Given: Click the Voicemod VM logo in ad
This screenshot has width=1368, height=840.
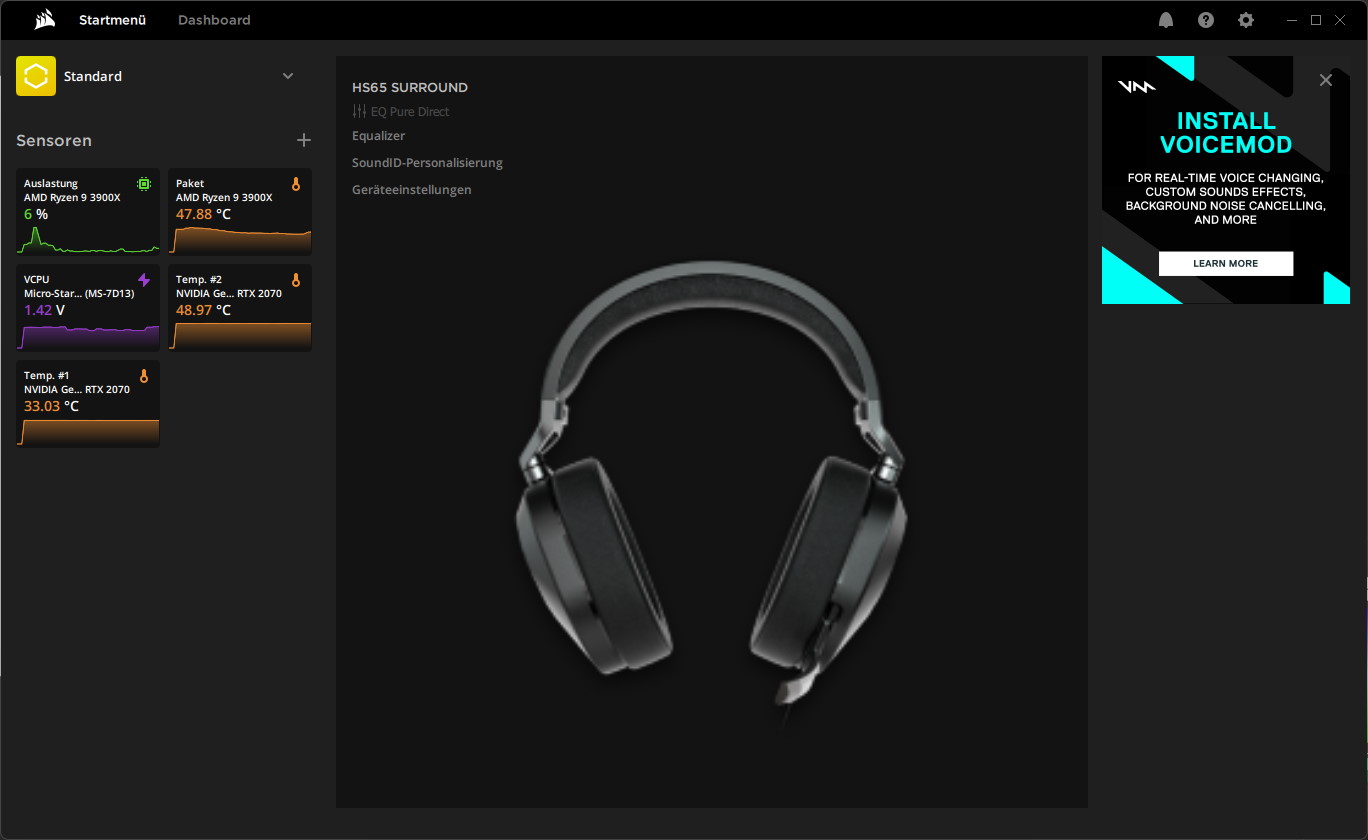Looking at the screenshot, I should (1137, 87).
